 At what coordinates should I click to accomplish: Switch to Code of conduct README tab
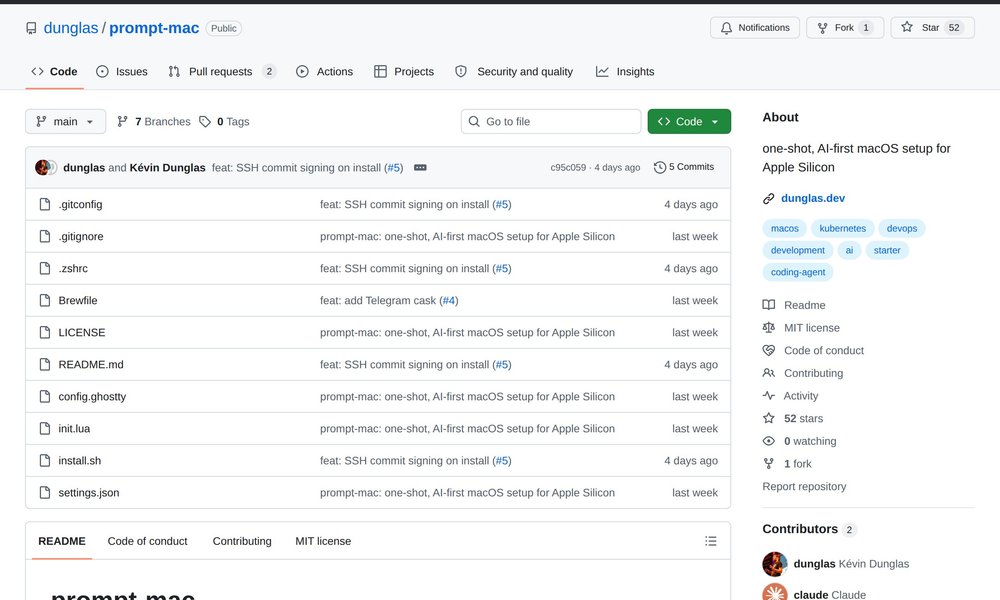(x=147, y=541)
